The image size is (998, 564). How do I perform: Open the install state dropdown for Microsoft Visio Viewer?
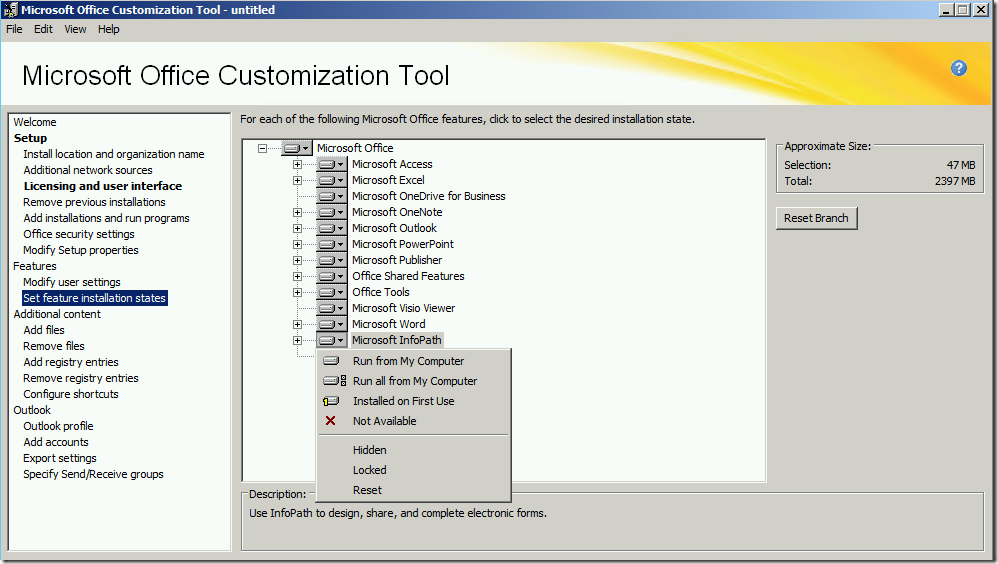tap(332, 308)
